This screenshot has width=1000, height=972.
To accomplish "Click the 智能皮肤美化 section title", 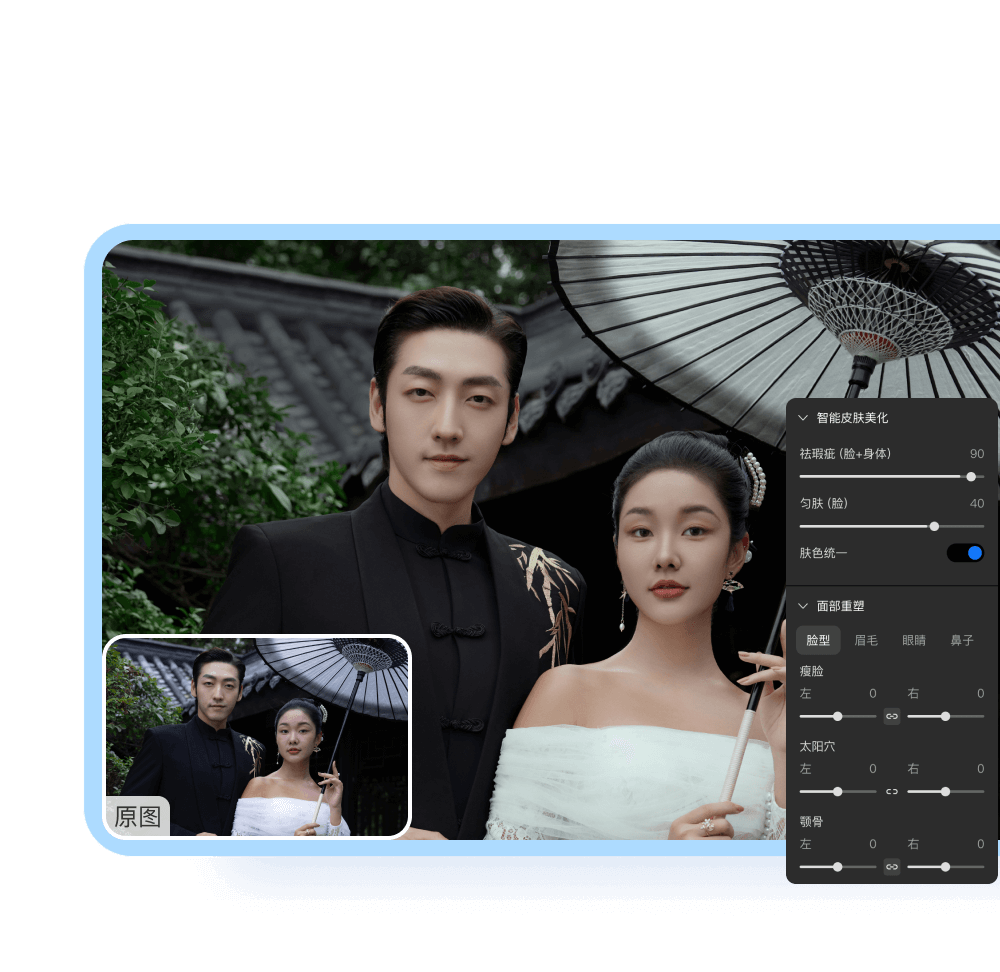I will pos(852,418).
